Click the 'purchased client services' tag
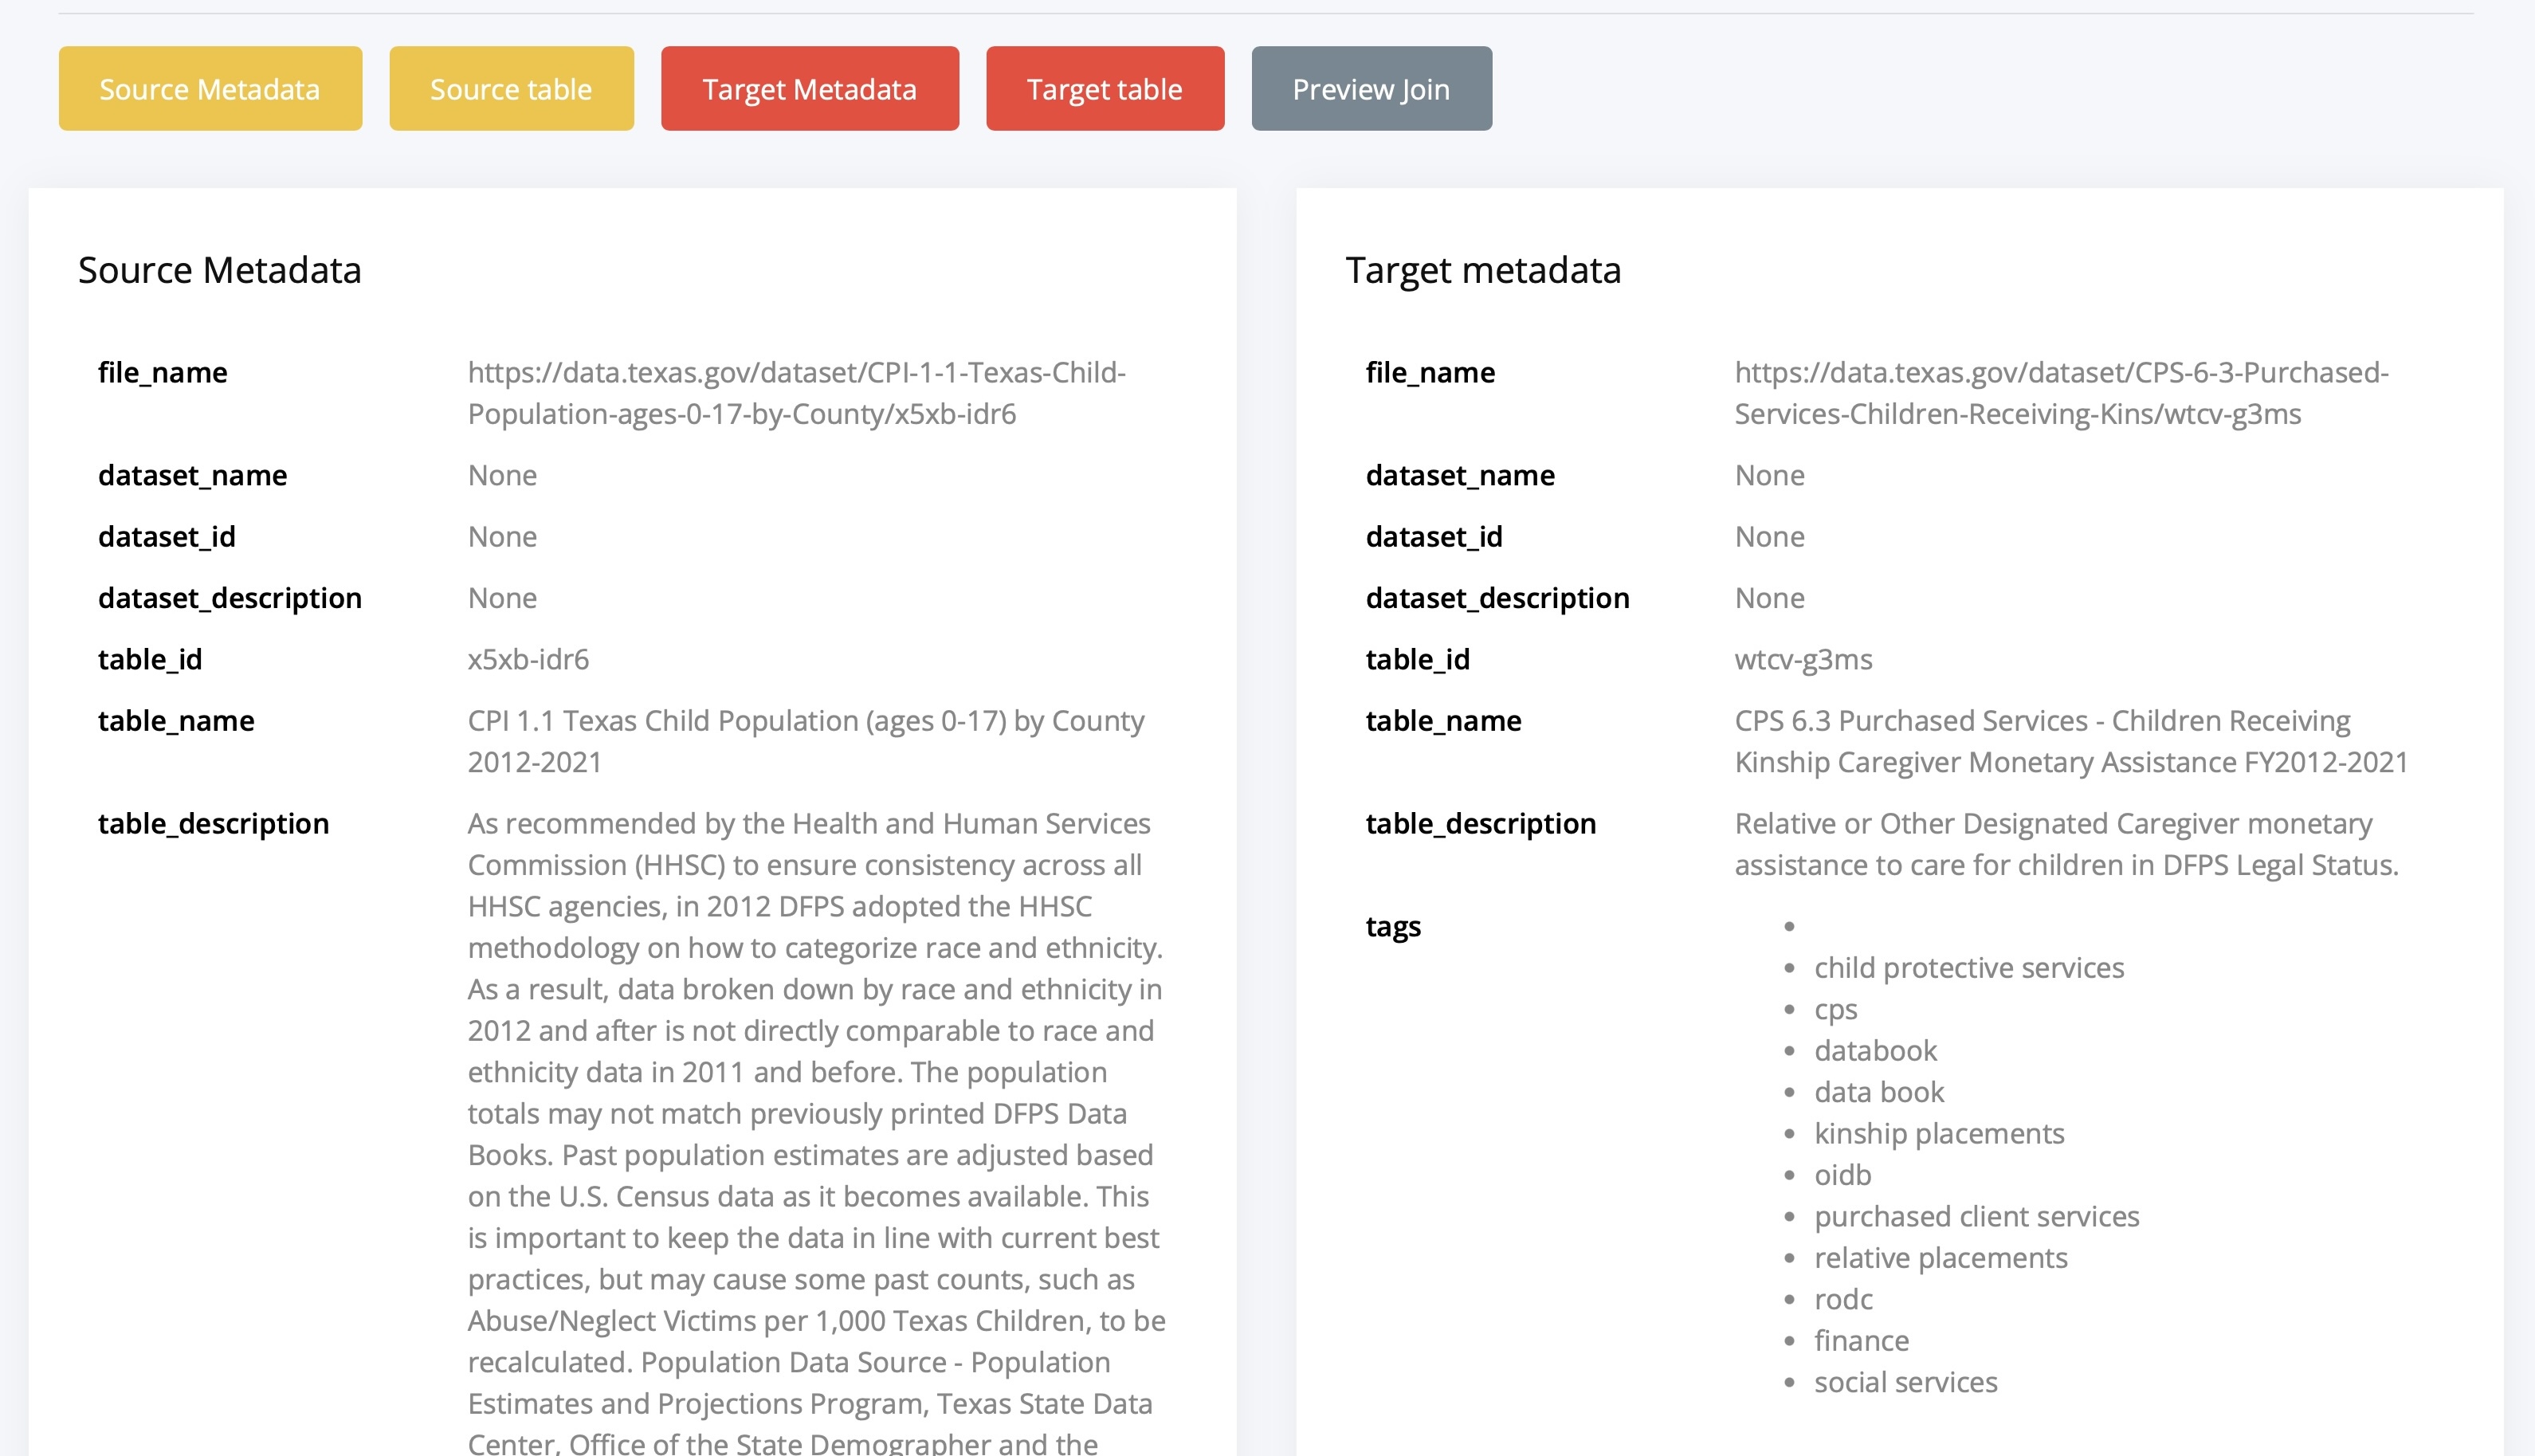Screen dimensions: 2535x1456 point(1976,1217)
